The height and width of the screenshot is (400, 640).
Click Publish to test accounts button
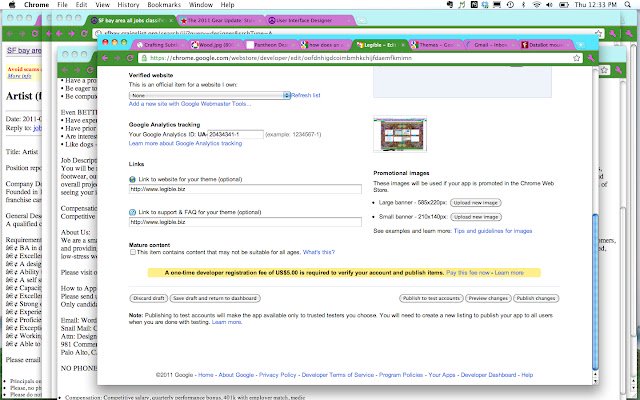coord(431,298)
